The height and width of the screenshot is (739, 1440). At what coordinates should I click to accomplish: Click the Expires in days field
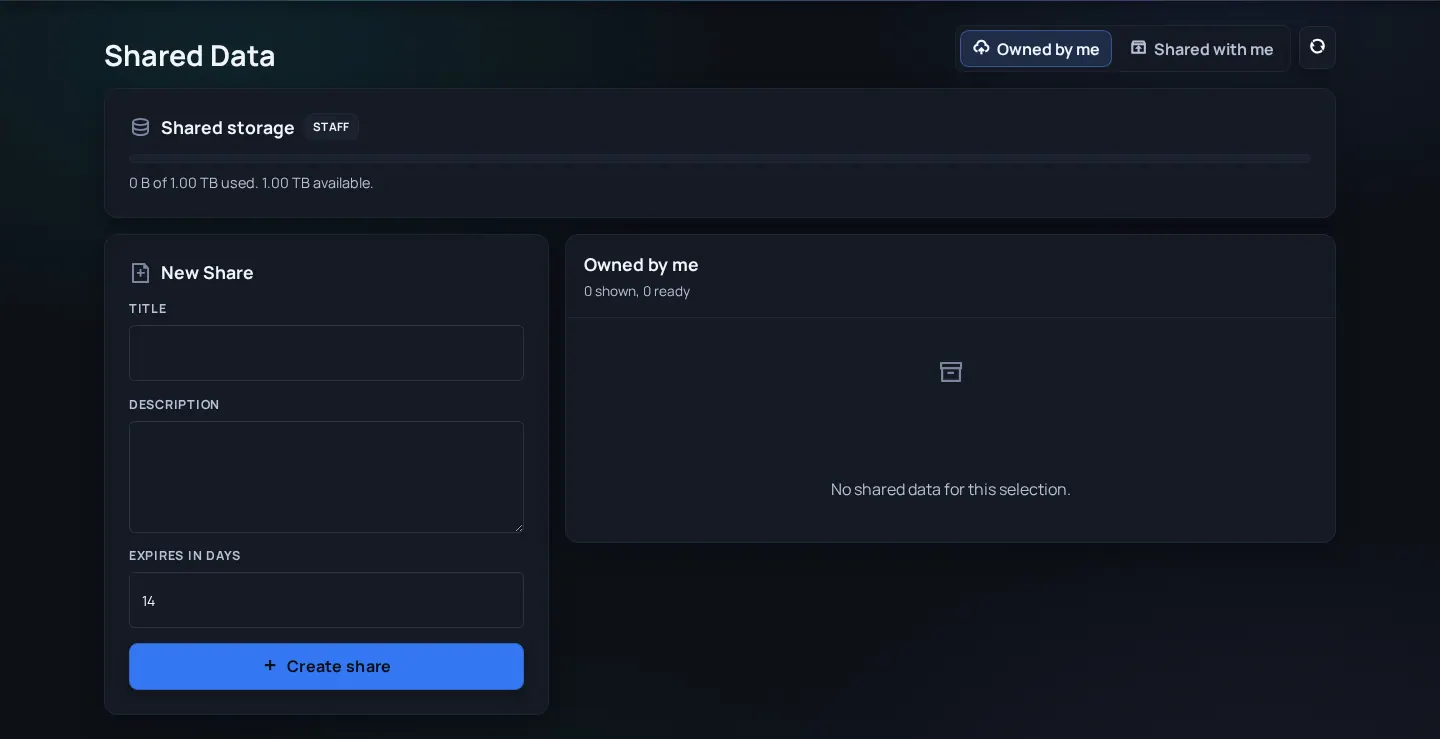(x=326, y=600)
